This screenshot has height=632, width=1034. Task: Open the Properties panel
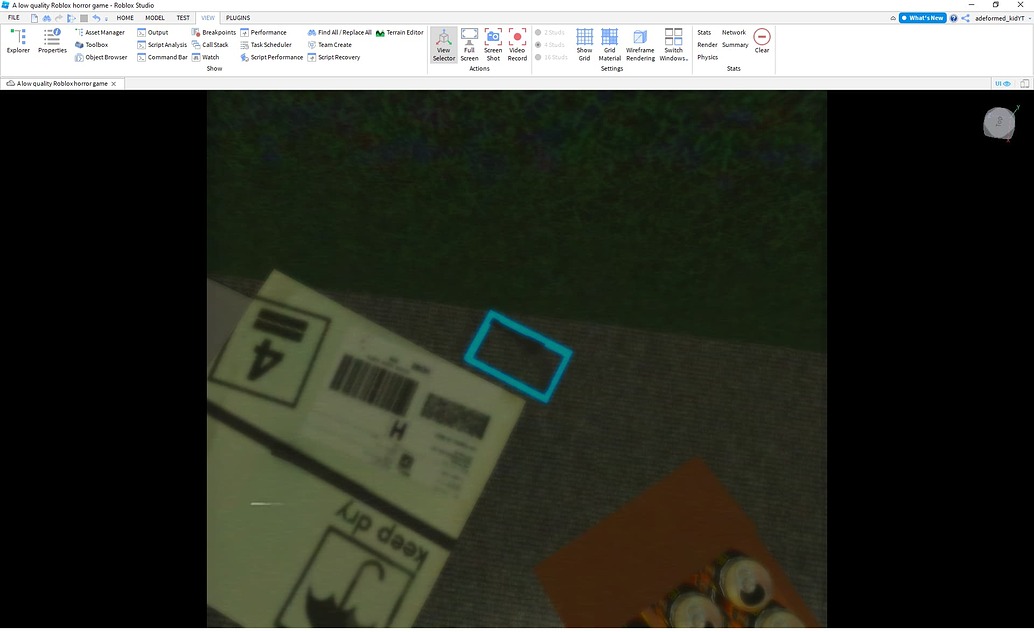click(x=51, y=42)
